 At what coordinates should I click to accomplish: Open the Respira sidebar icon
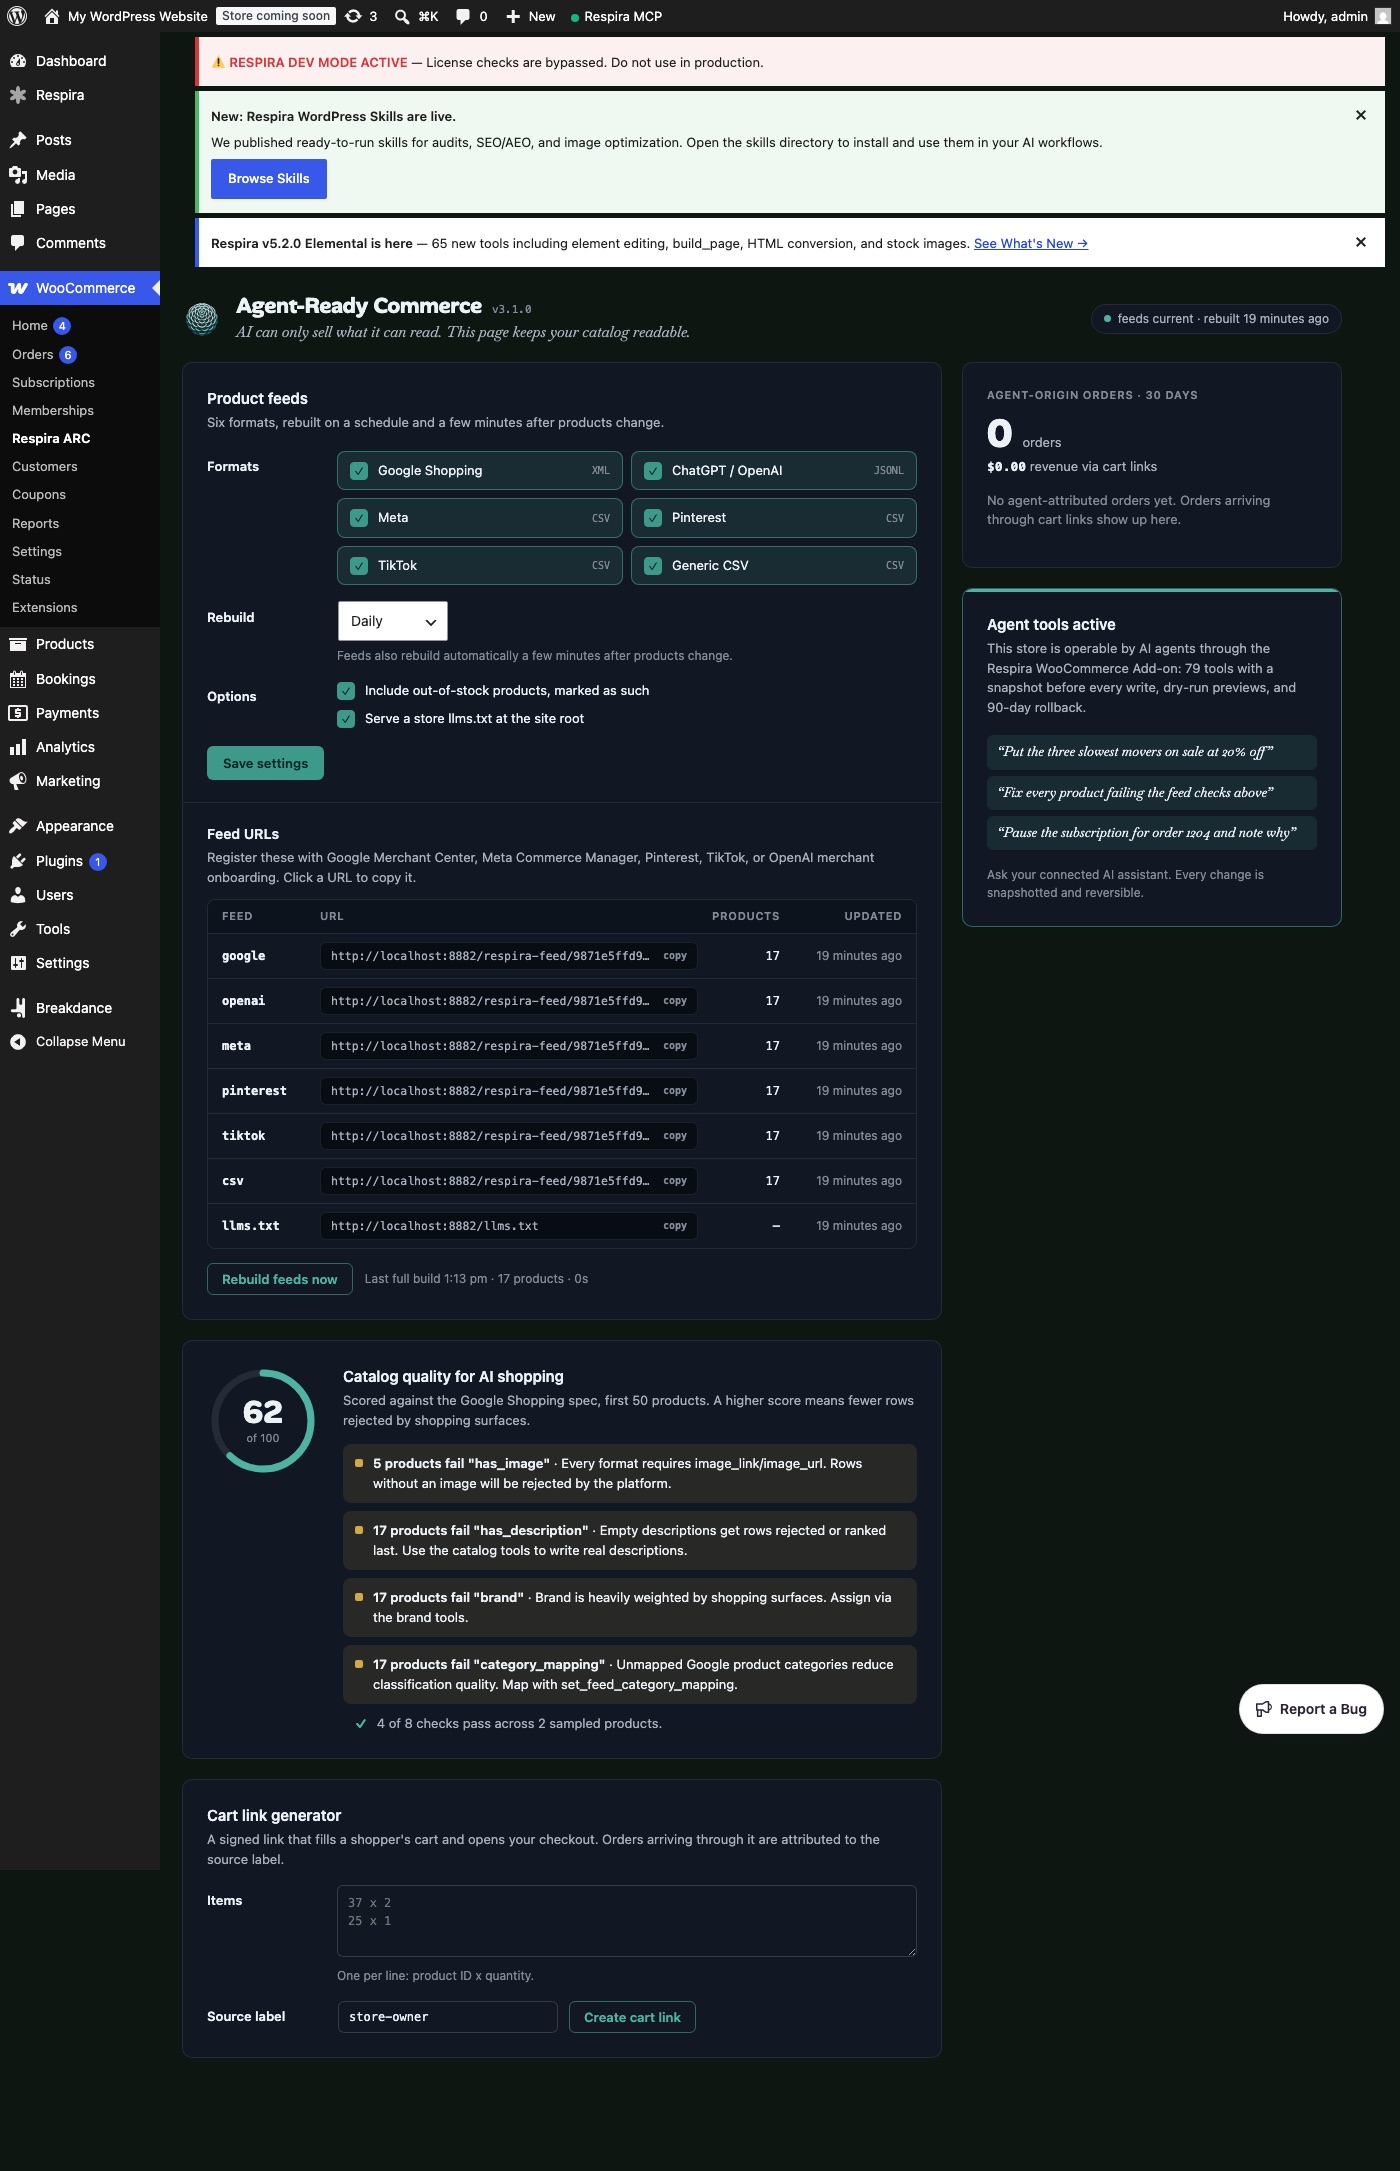point(18,95)
